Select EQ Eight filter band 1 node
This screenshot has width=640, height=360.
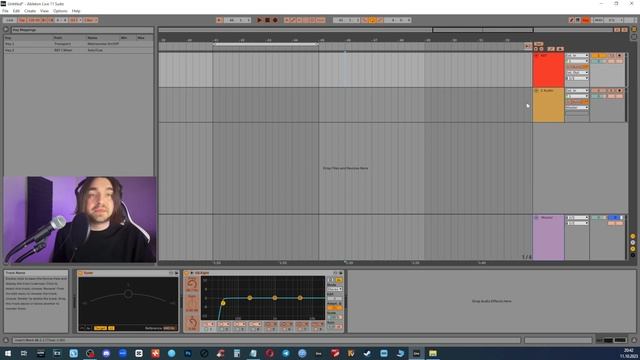(223, 302)
